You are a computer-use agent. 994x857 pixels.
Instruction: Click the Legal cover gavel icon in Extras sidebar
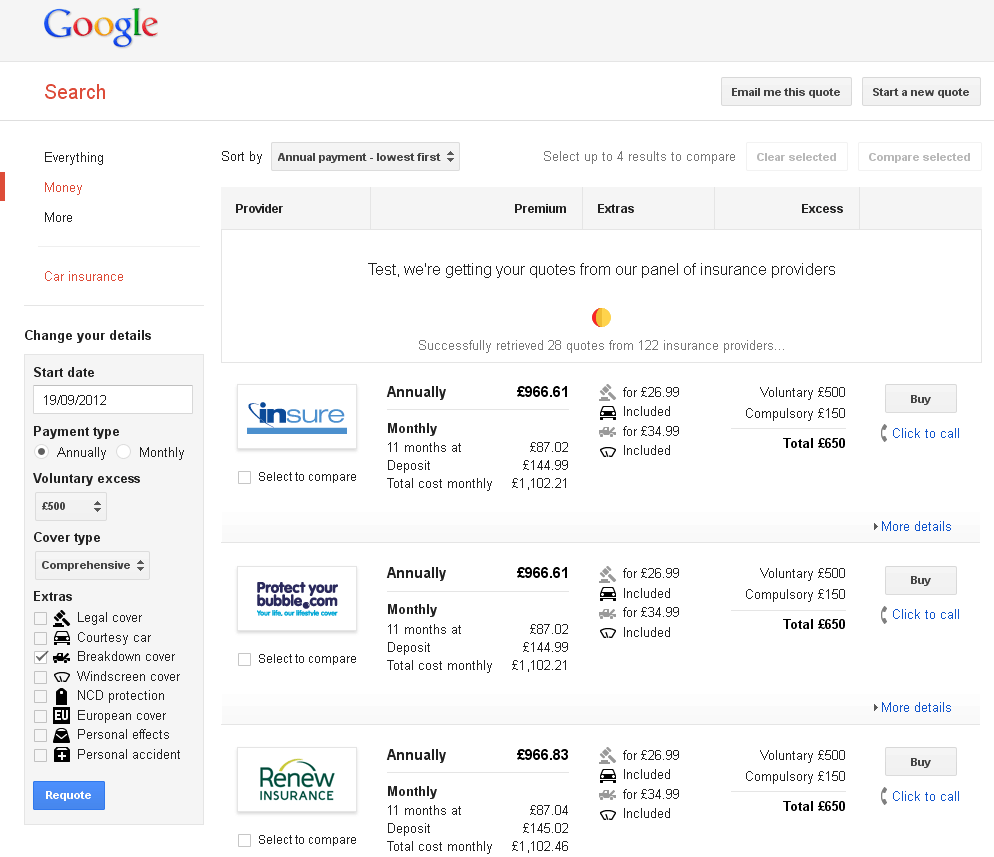click(x=61, y=618)
